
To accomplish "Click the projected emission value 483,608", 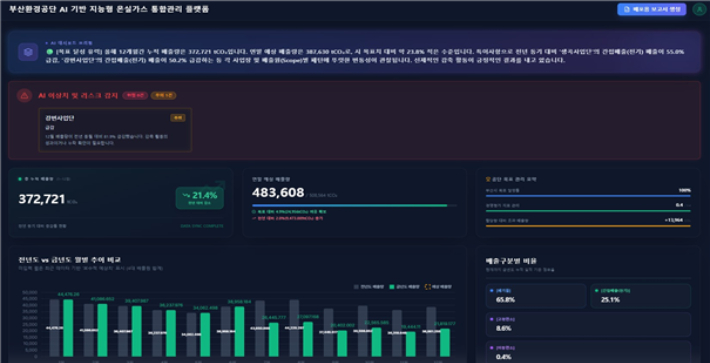I will pyautogui.click(x=278, y=193).
